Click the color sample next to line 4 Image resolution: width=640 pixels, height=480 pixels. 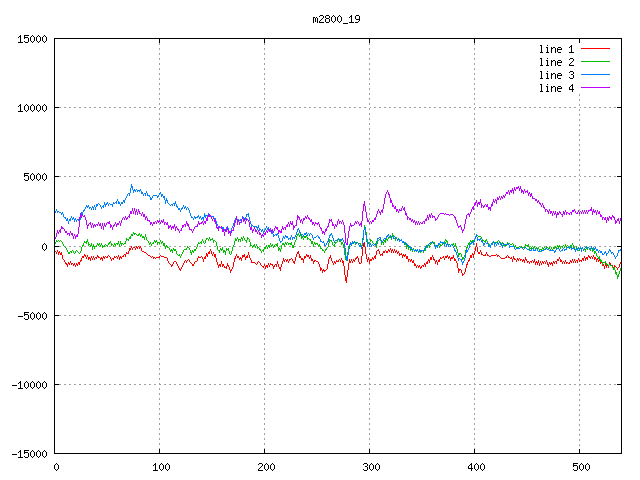595,88
